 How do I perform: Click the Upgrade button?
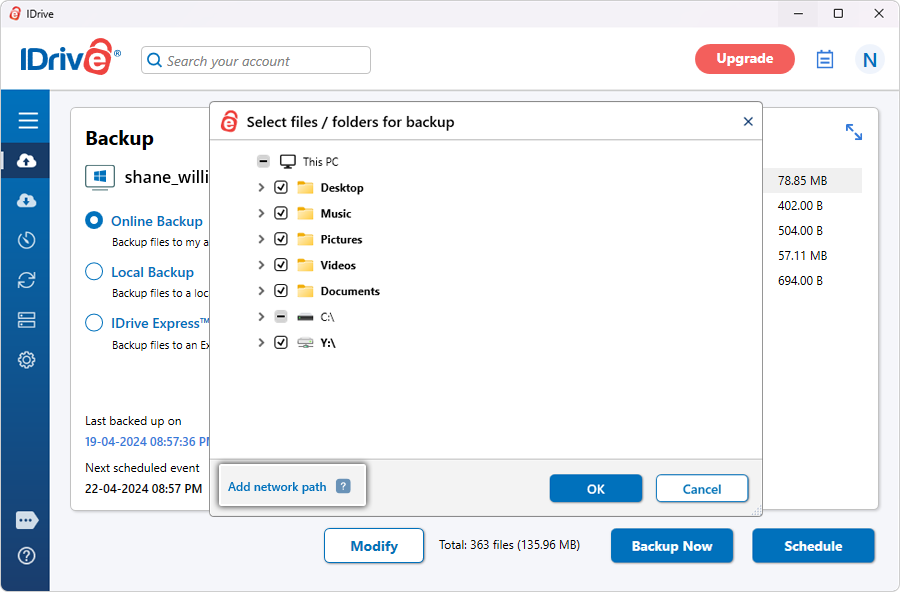744,59
